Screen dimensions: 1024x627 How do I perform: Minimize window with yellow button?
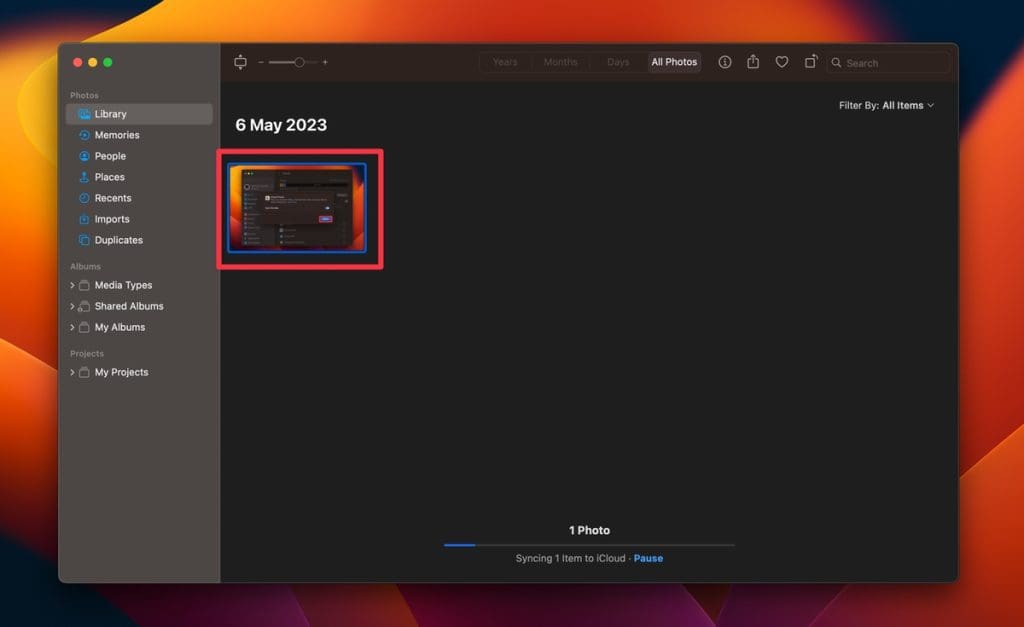(x=93, y=62)
